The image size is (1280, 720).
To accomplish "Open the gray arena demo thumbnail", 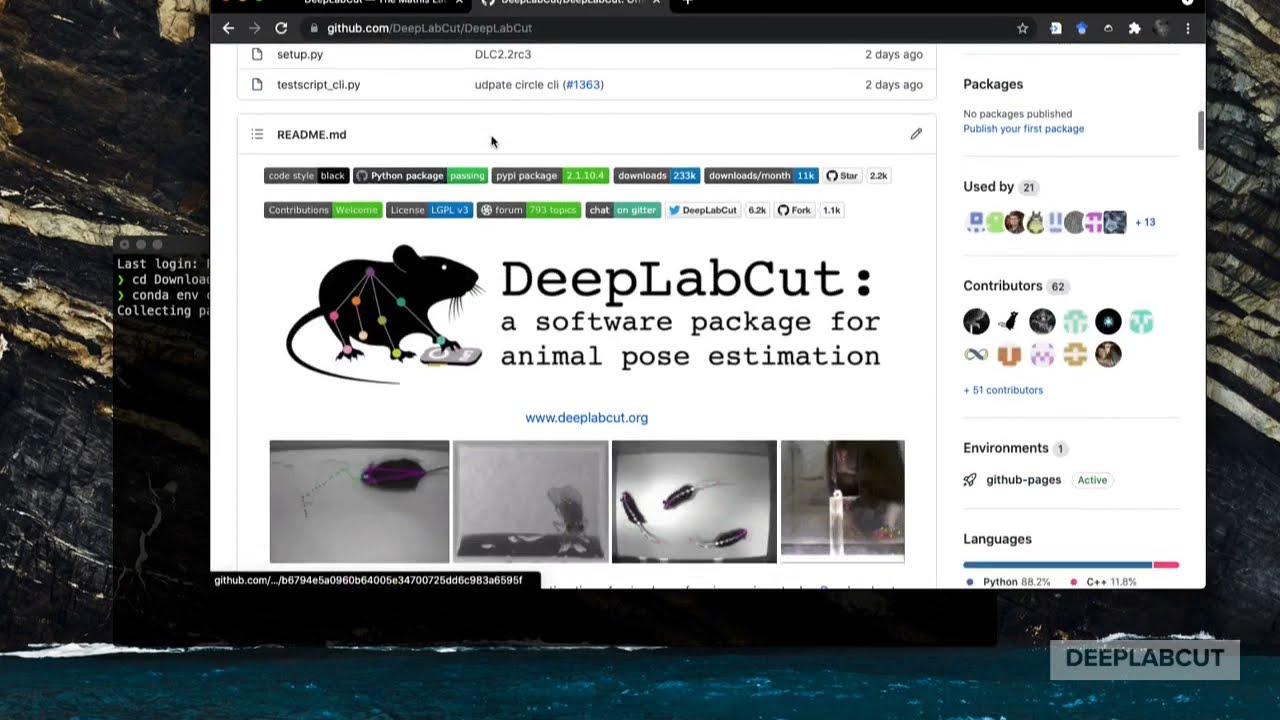I will click(x=530, y=502).
